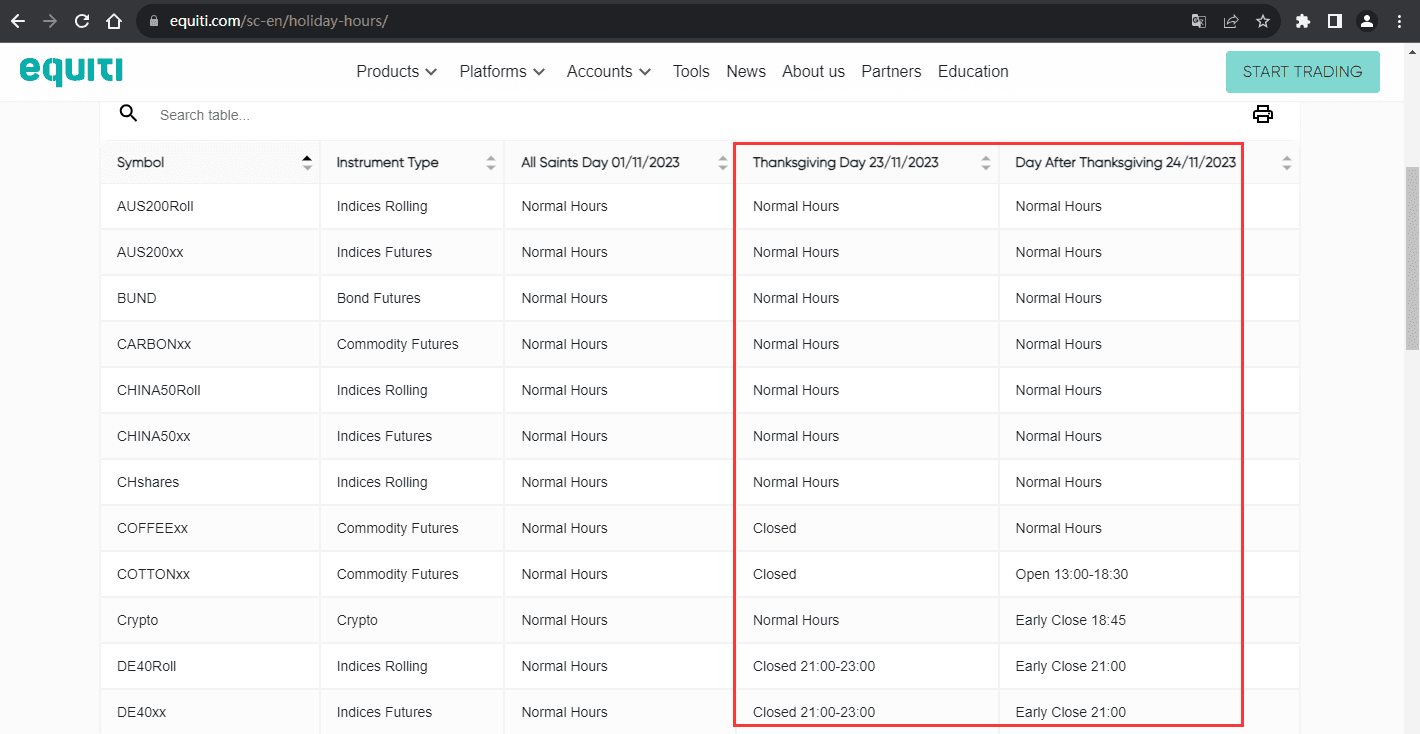Viewport: 1420px width, 734px height.
Task: Open the translate page icon
Action: [x=1198, y=21]
